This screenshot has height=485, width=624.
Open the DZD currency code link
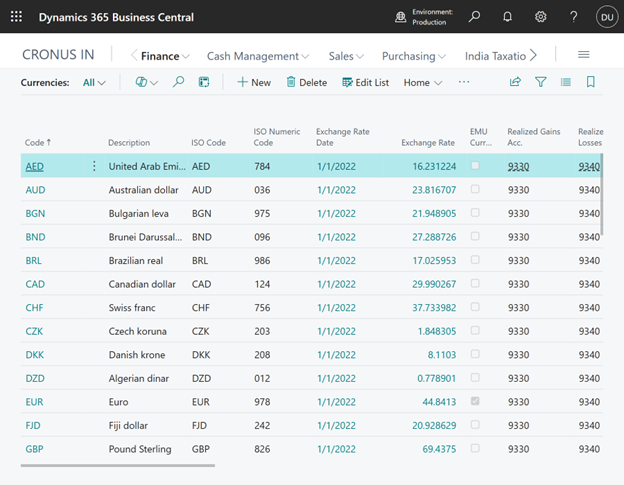(x=35, y=378)
